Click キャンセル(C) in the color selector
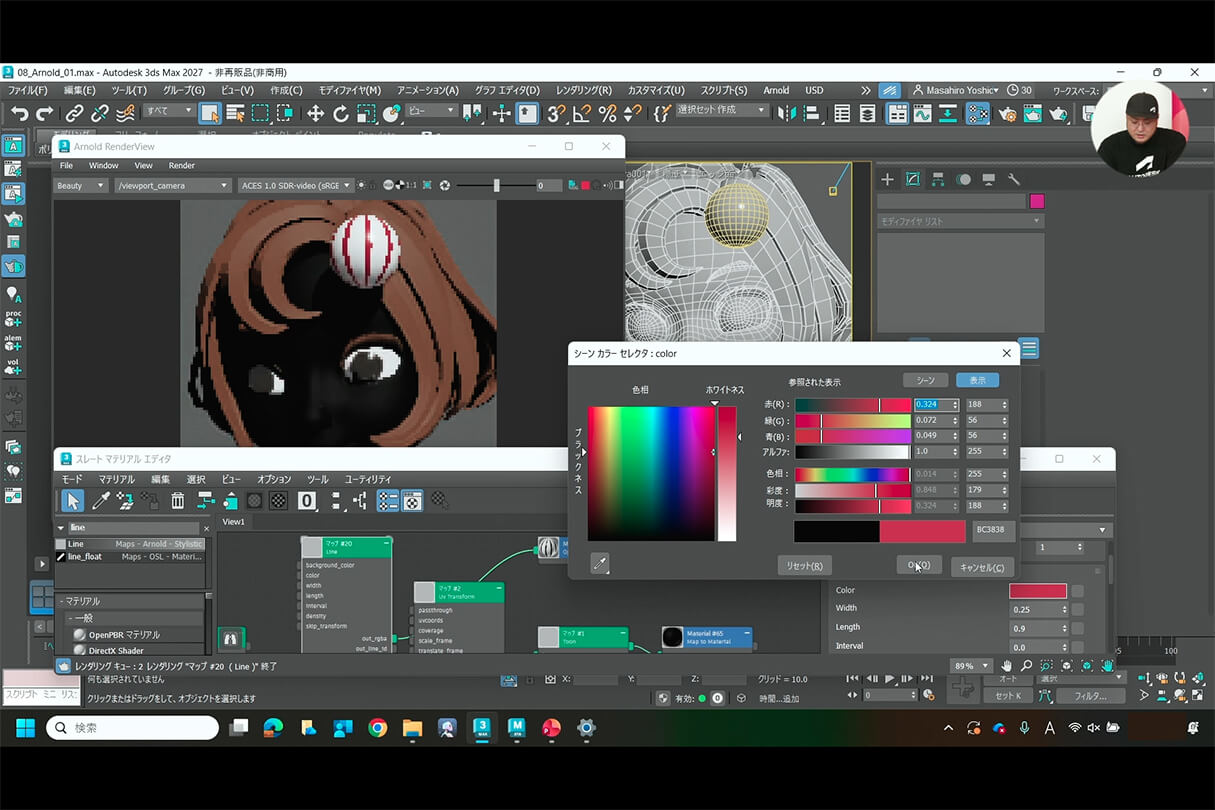Screen dimensions: 1215x810 point(982,566)
